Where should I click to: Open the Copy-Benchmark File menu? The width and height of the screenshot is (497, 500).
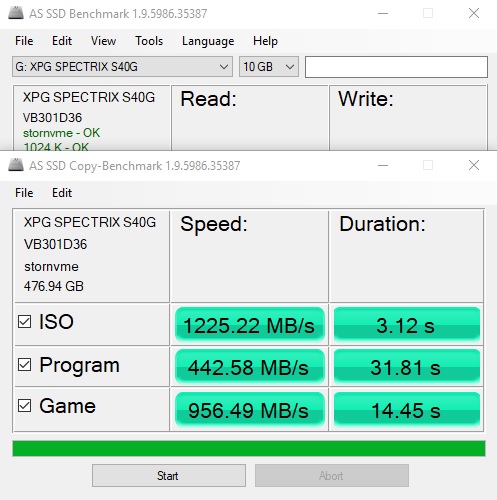pyautogui.click(x=24, y=193)
